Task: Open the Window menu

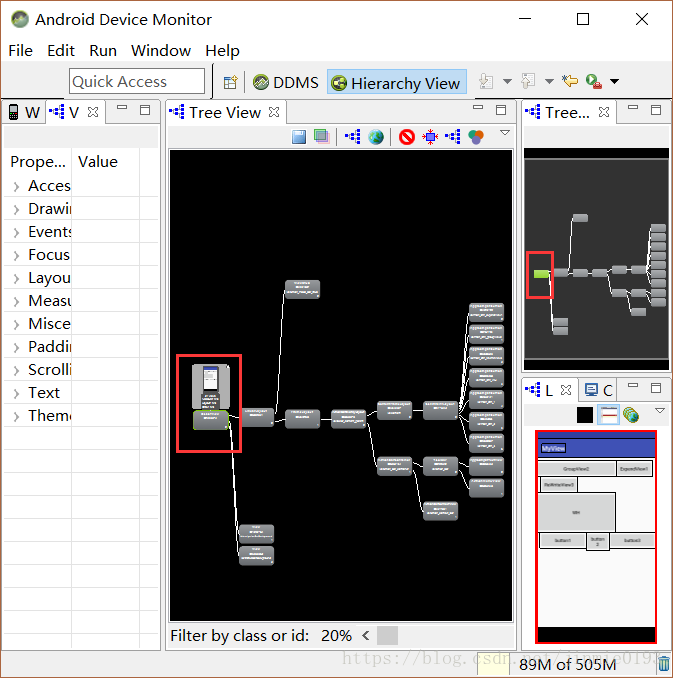Action: coord(161,51)
